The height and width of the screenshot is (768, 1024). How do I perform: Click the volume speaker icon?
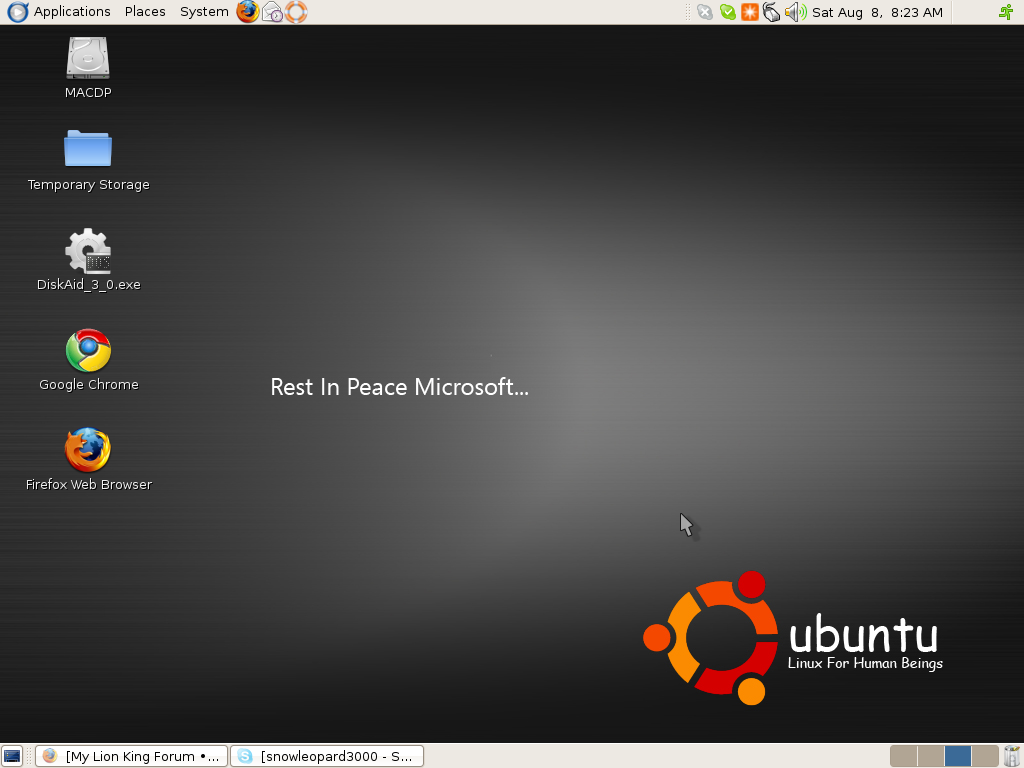pyautogui.click(x=795, y=12)
